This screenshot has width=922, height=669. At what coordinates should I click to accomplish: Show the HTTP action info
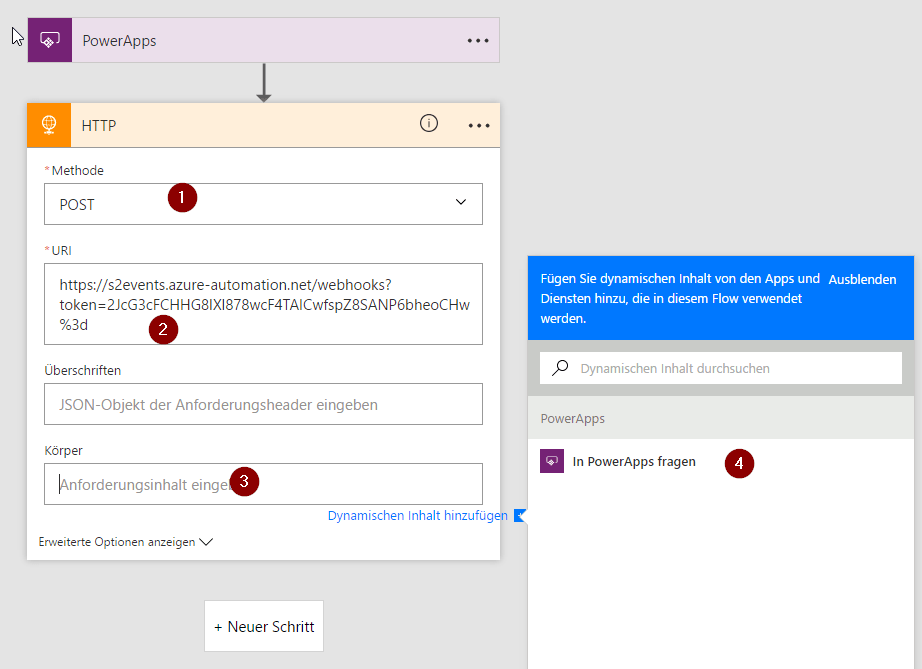(x=429, y=123)
